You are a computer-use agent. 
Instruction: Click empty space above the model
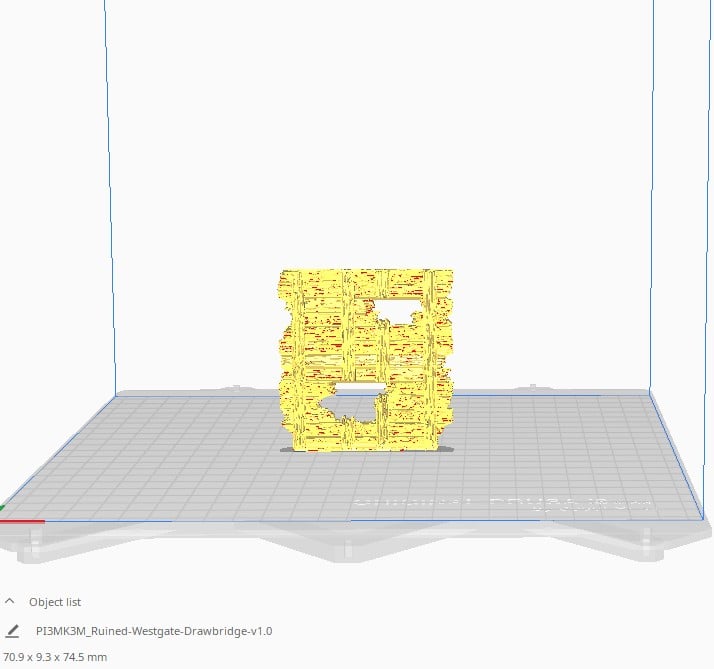point(365,150)
